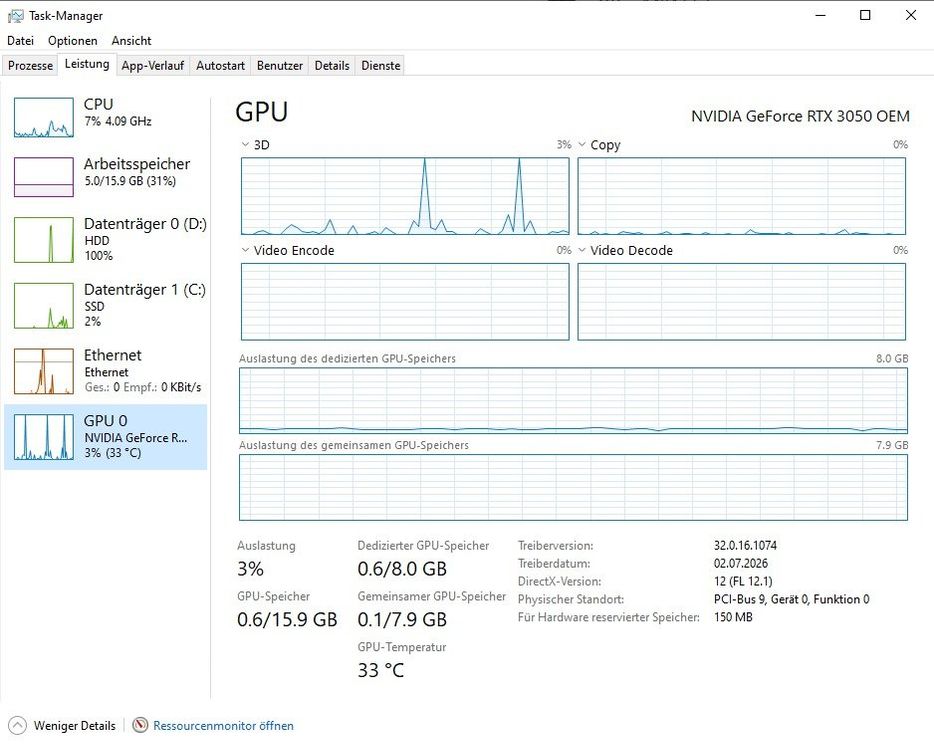This screenshot has width=934, height=750.
Task: Select Datenträger 0 (D:) HDD graph
Action: [44, 239]
